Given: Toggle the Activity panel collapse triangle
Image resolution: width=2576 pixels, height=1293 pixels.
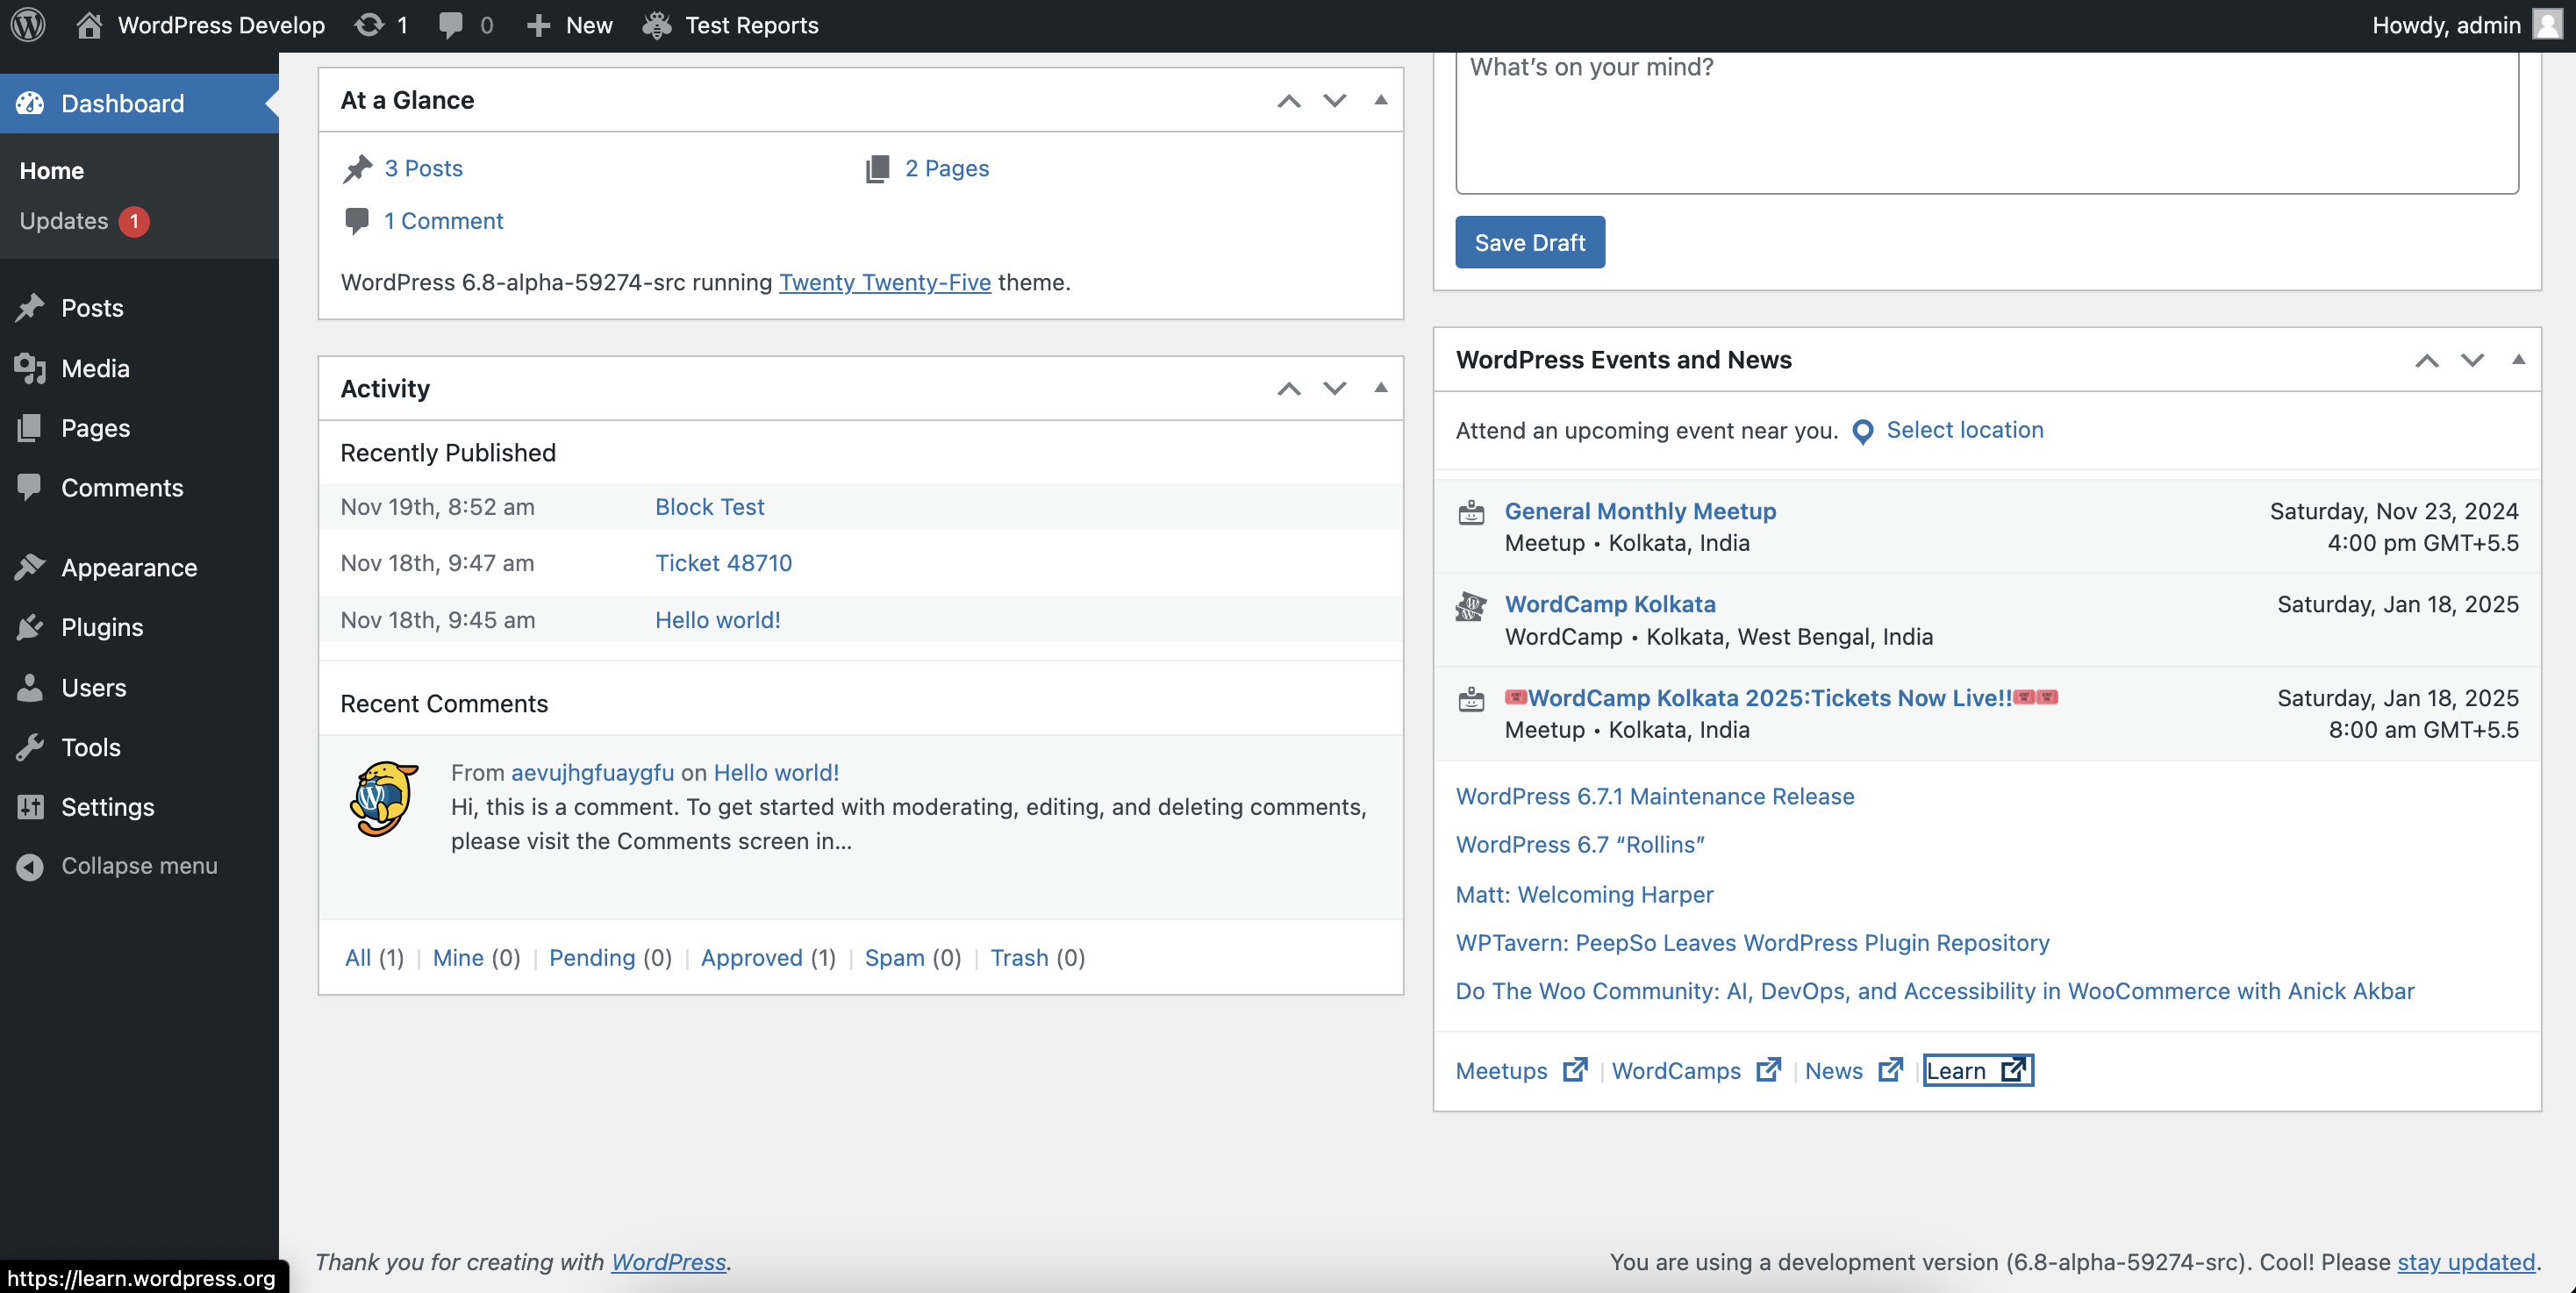Looking at the screenshot, I should pyautogui.click(x=1381, y=387).
